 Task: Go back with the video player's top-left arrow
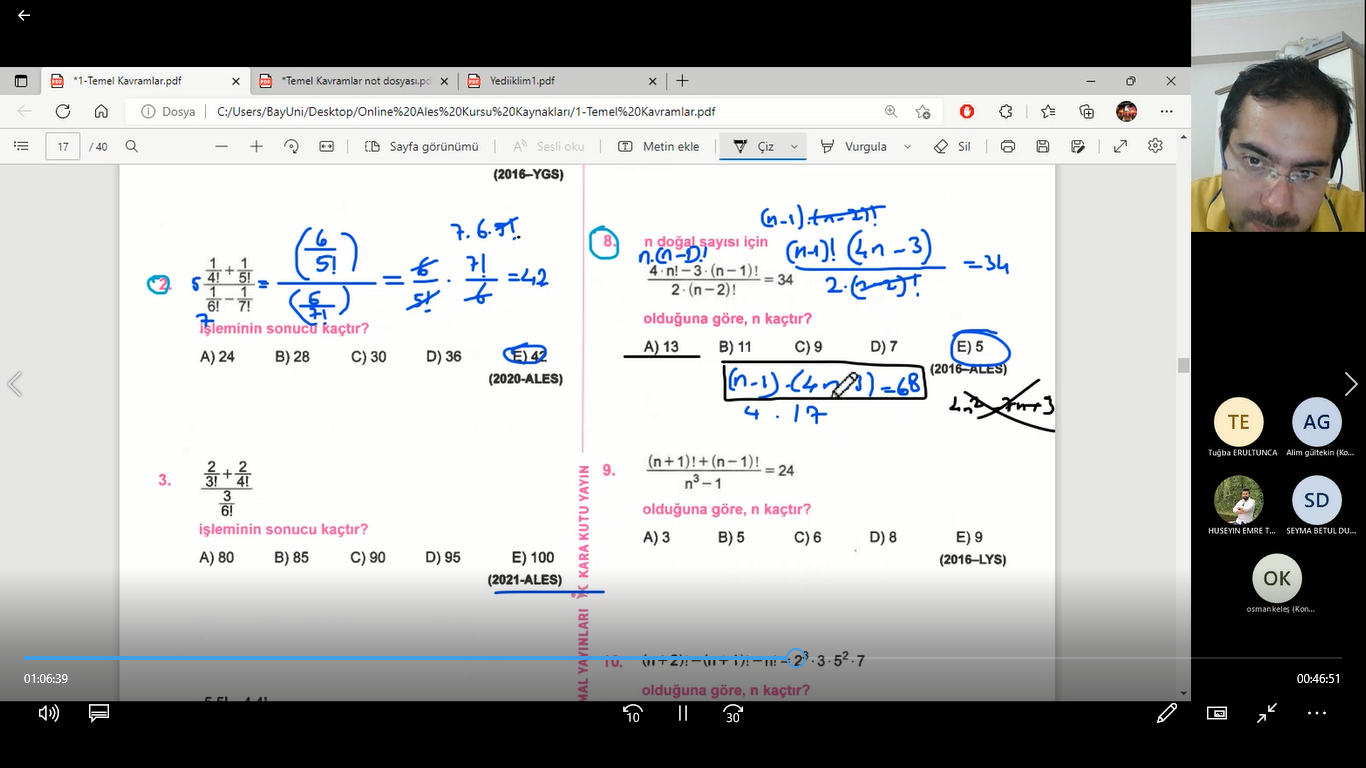tap(24, 15)
